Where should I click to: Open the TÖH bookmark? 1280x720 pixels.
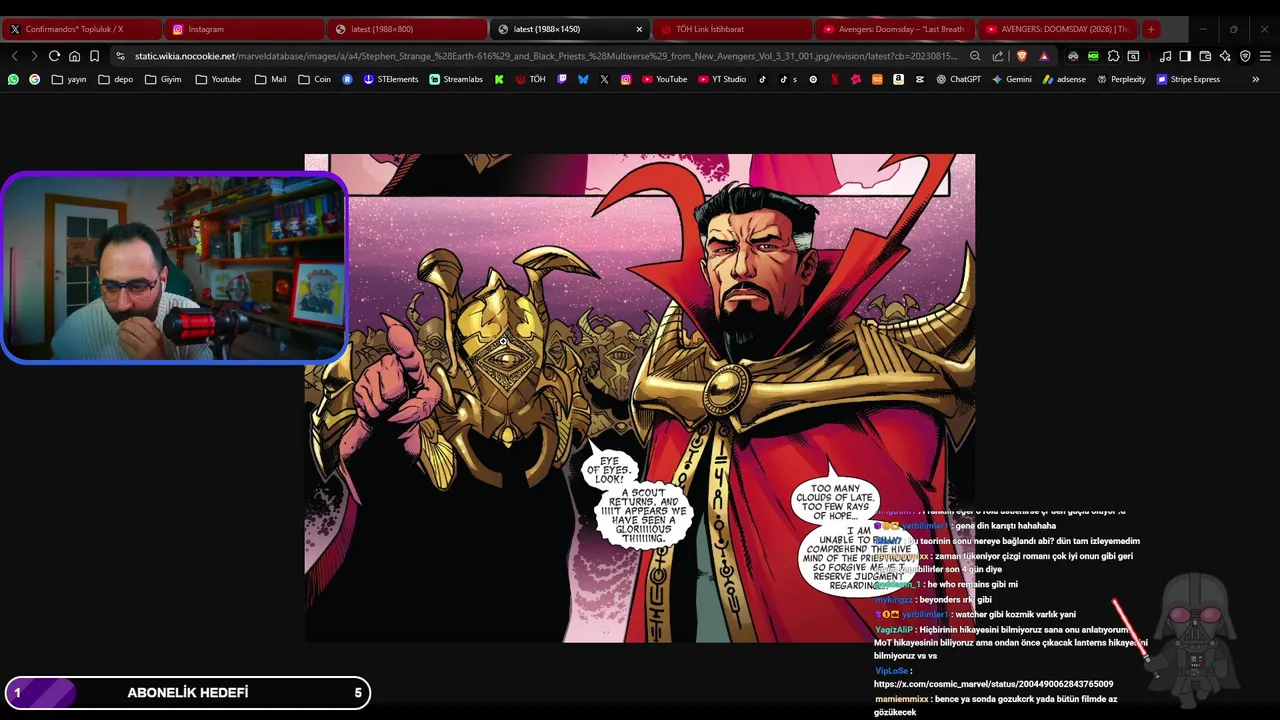click(x=531, y=79)
